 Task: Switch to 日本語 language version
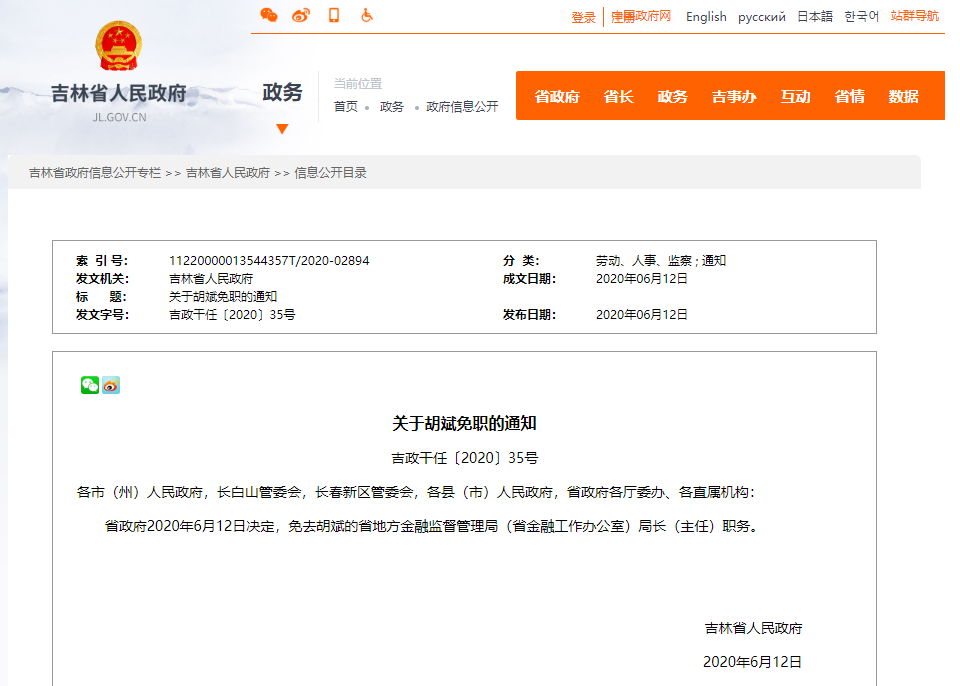click(x=814, y=17)
